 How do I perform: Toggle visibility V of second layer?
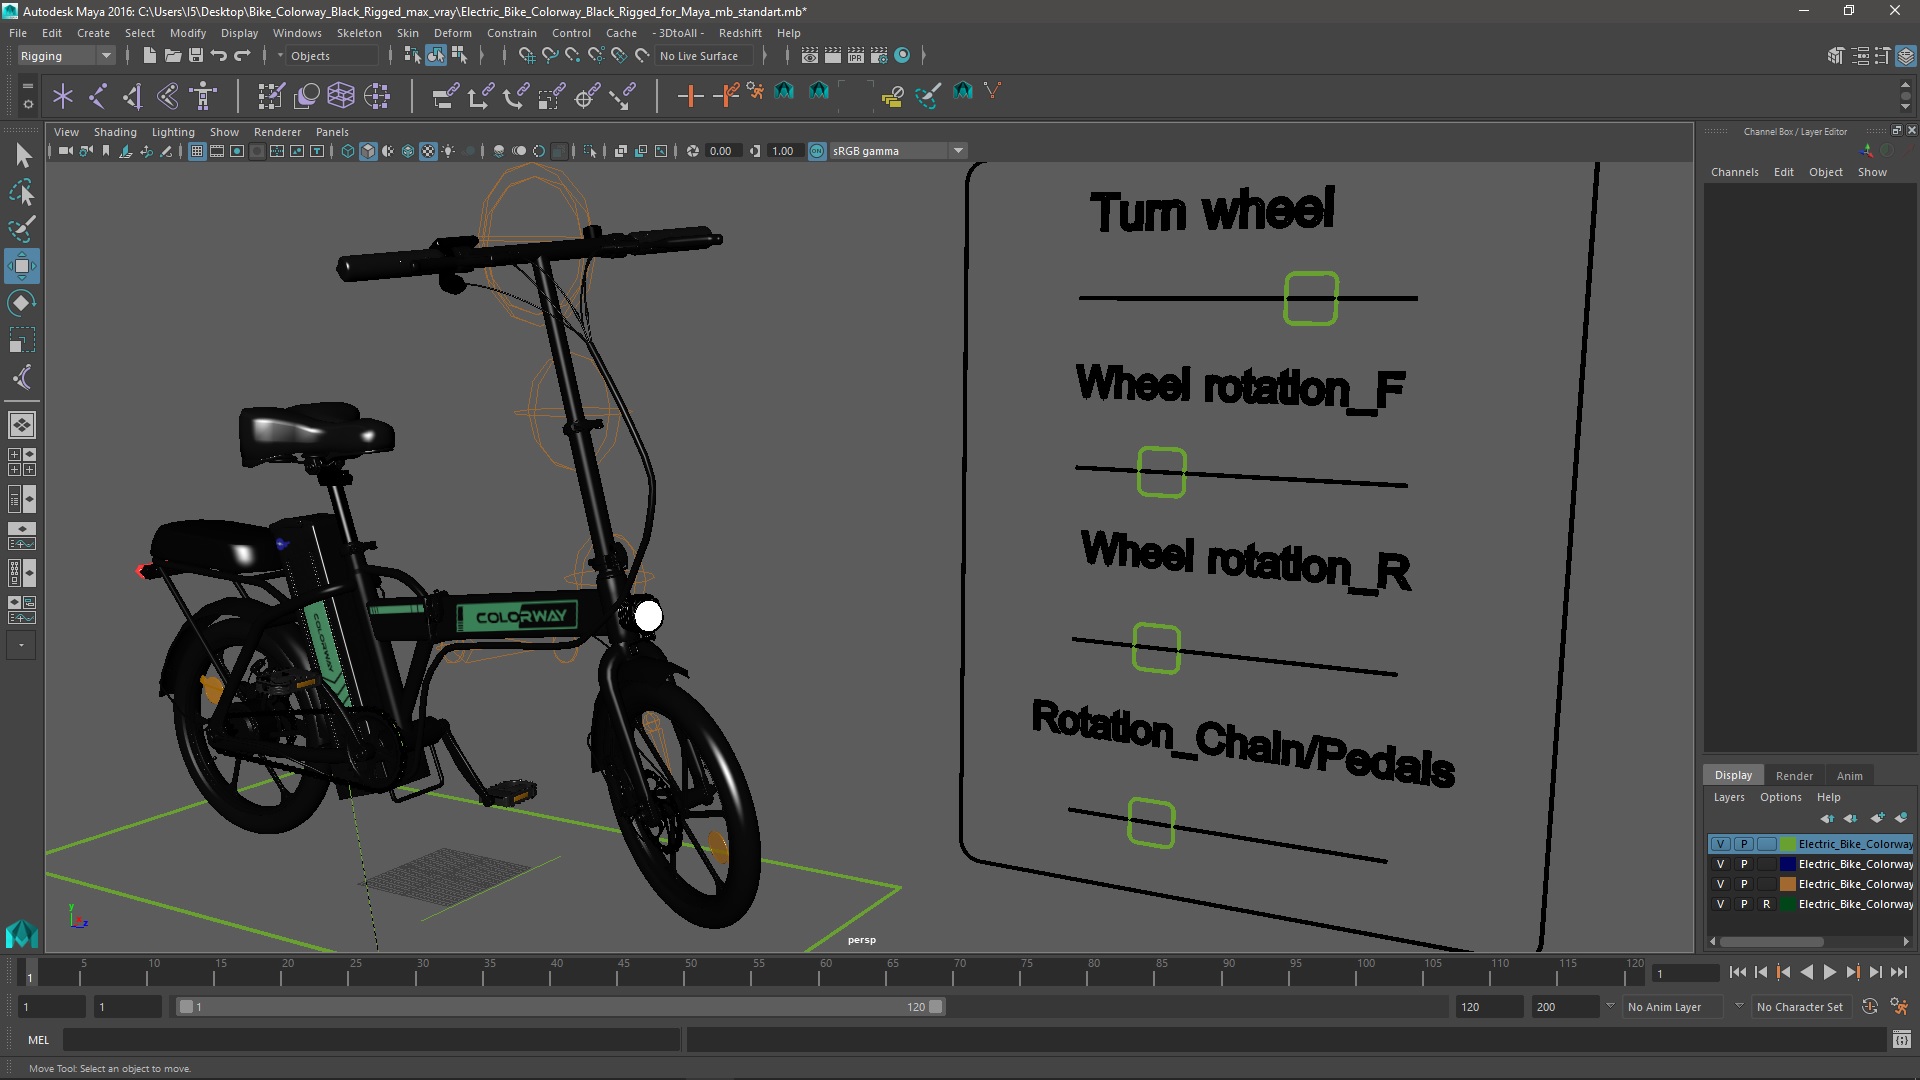[x=1720, y=864]
